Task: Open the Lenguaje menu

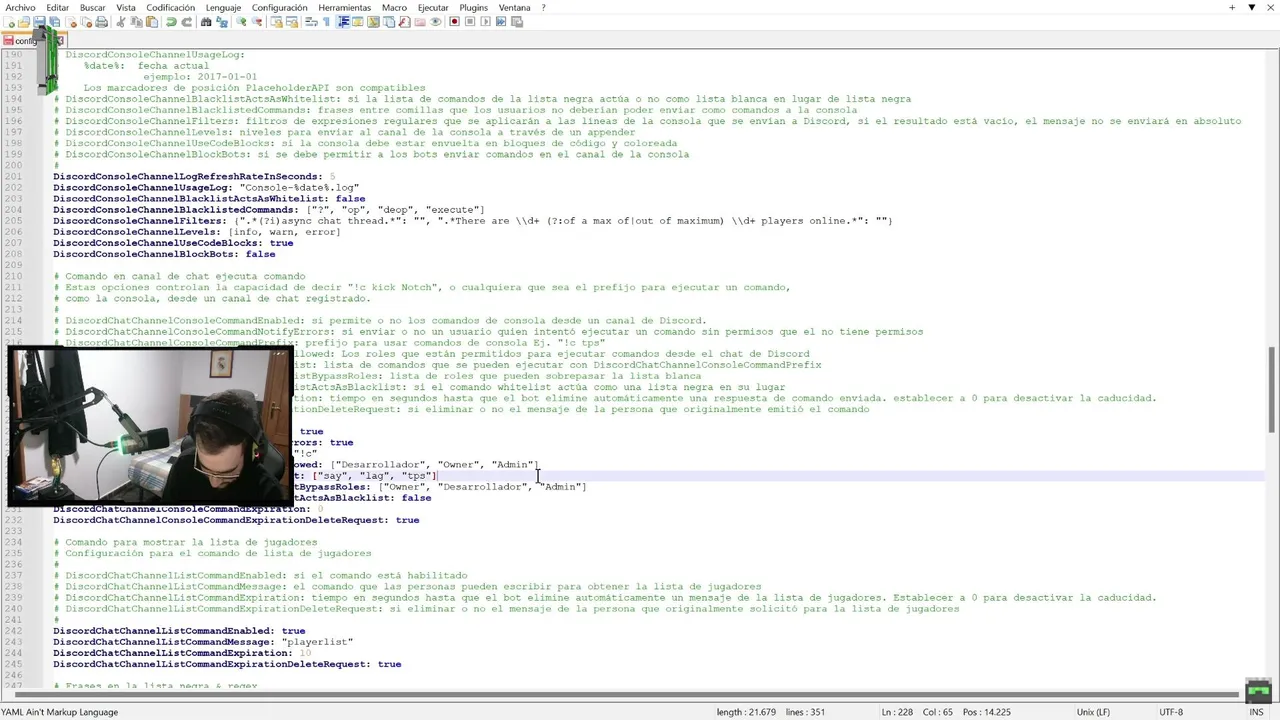Action: [224, 7]
